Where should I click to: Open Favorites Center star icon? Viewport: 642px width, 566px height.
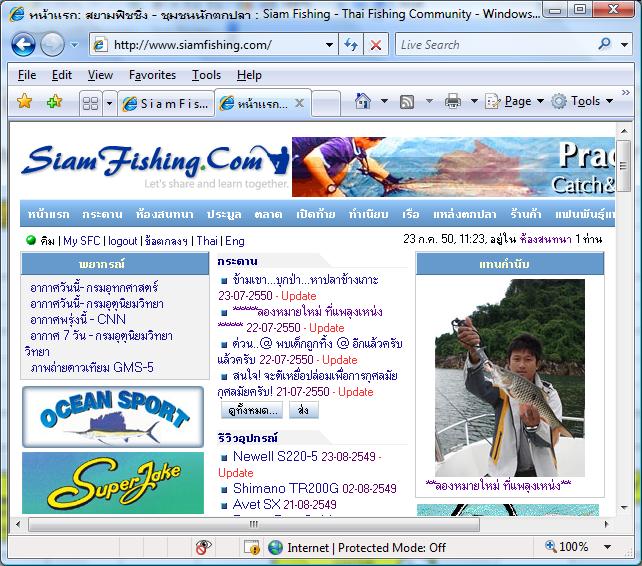[24, 101]
